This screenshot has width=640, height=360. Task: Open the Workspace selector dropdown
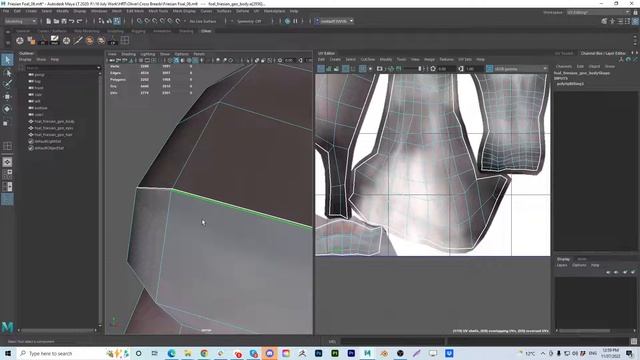point(598,13)
